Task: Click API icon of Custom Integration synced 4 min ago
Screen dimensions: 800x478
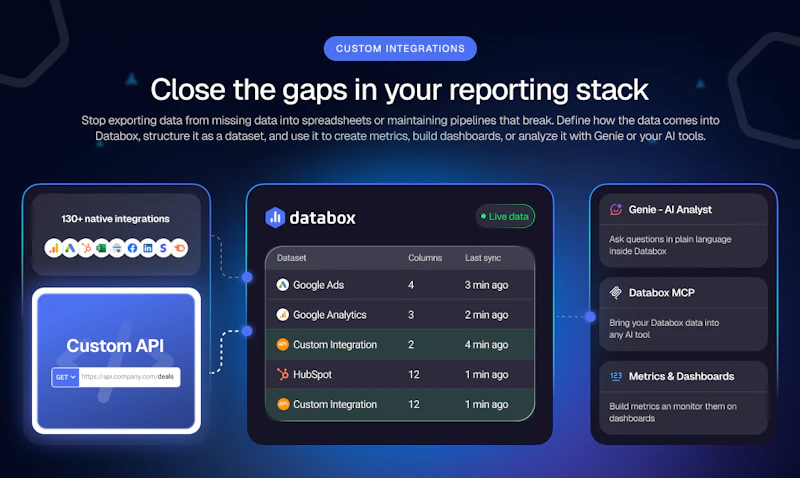Action: (283, 344)
